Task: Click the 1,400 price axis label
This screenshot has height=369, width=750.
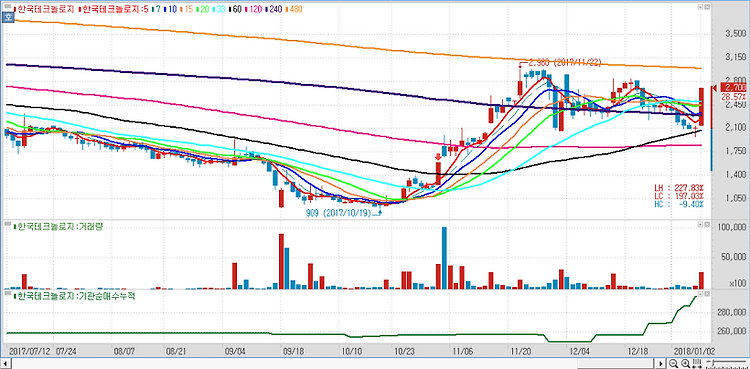Action: [x=735, y=175]
